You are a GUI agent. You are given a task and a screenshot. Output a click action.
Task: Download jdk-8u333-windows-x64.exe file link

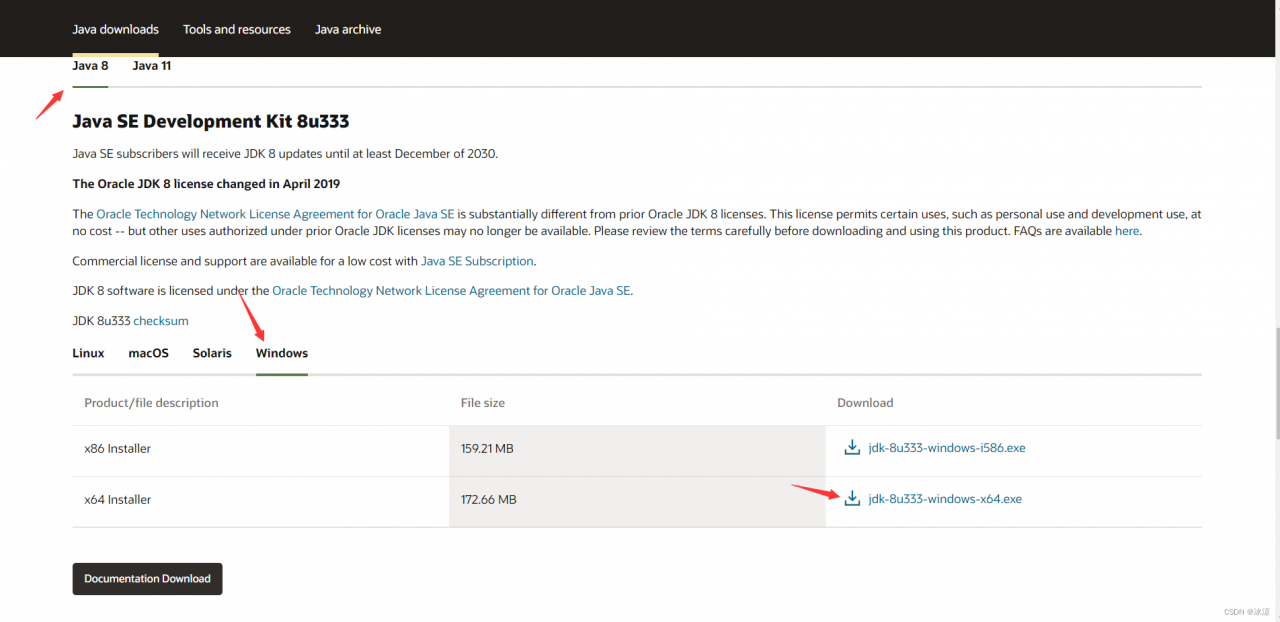tap(945, 499)
